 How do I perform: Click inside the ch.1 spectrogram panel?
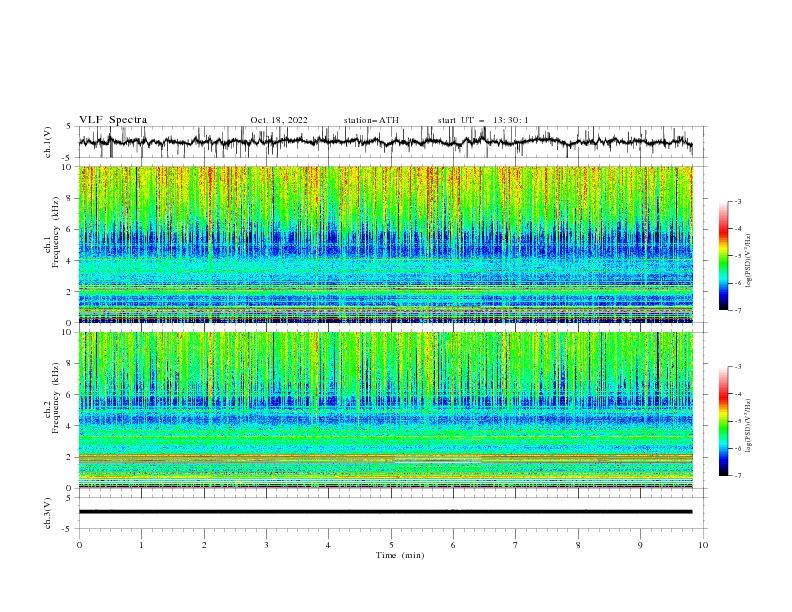[386, 244]
